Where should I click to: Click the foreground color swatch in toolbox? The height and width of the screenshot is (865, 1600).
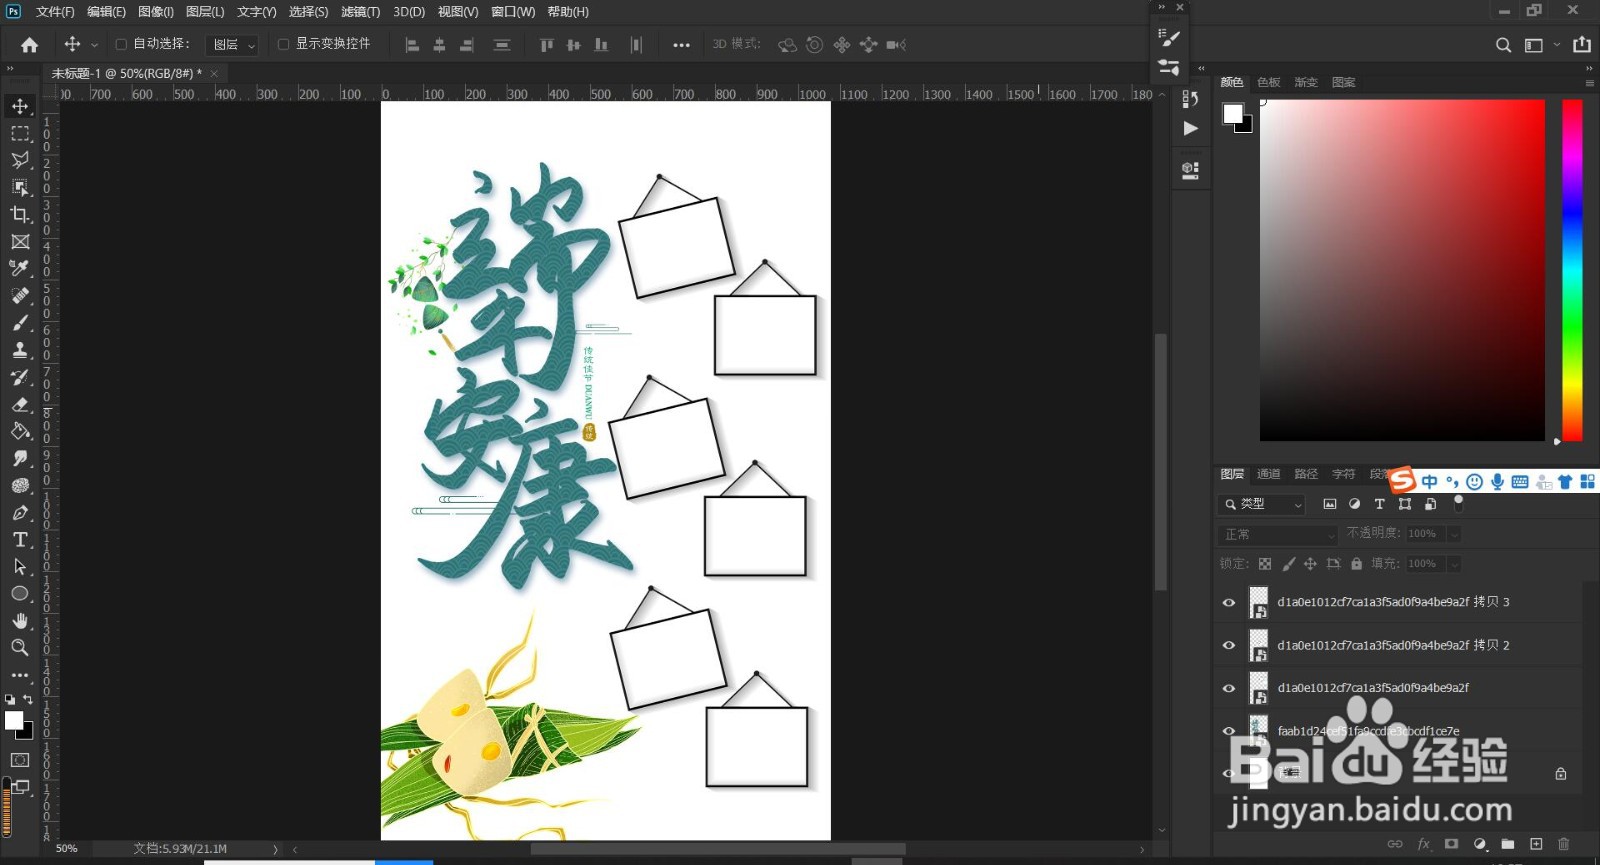pos(13,720)
